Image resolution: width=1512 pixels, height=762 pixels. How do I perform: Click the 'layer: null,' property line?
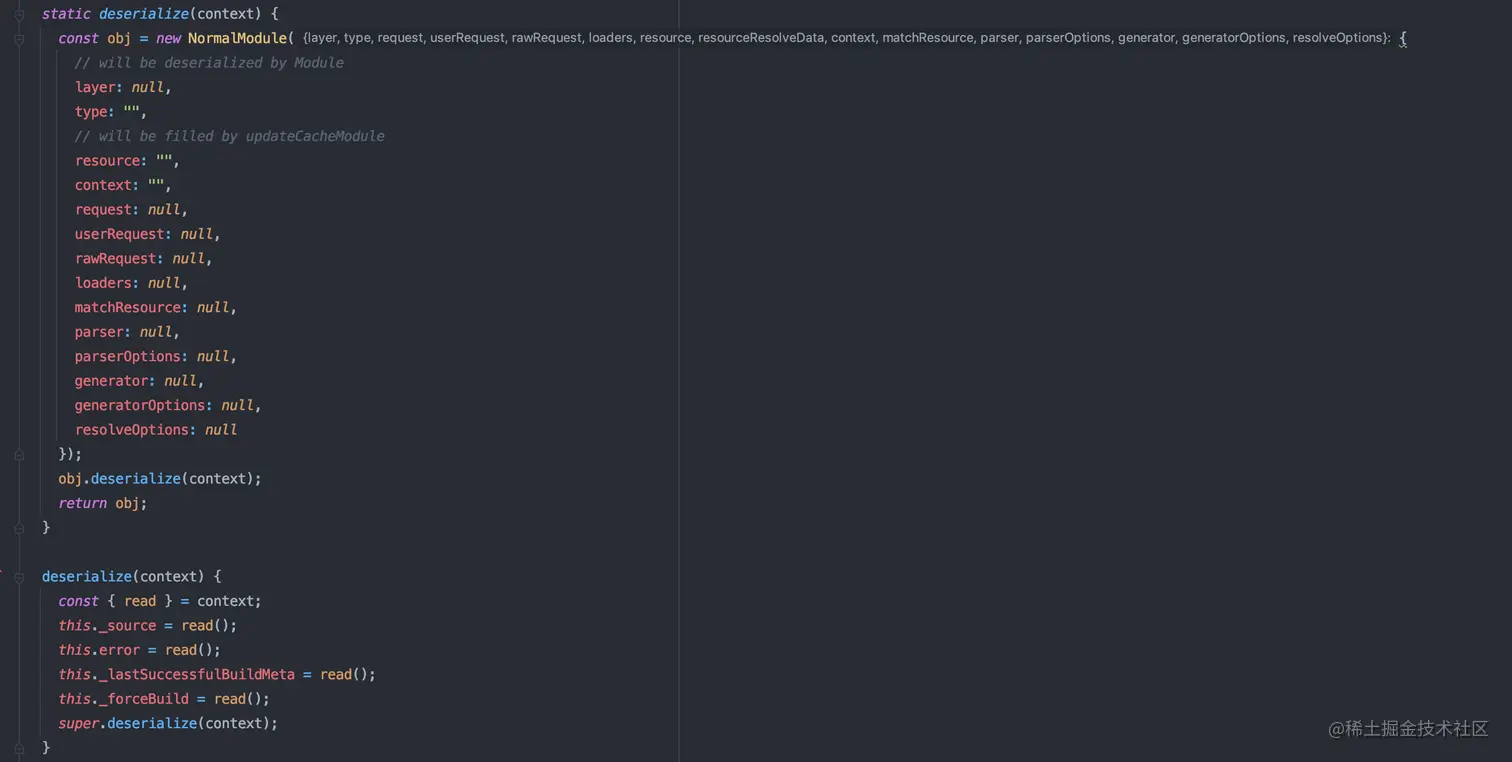click(123, 87)
